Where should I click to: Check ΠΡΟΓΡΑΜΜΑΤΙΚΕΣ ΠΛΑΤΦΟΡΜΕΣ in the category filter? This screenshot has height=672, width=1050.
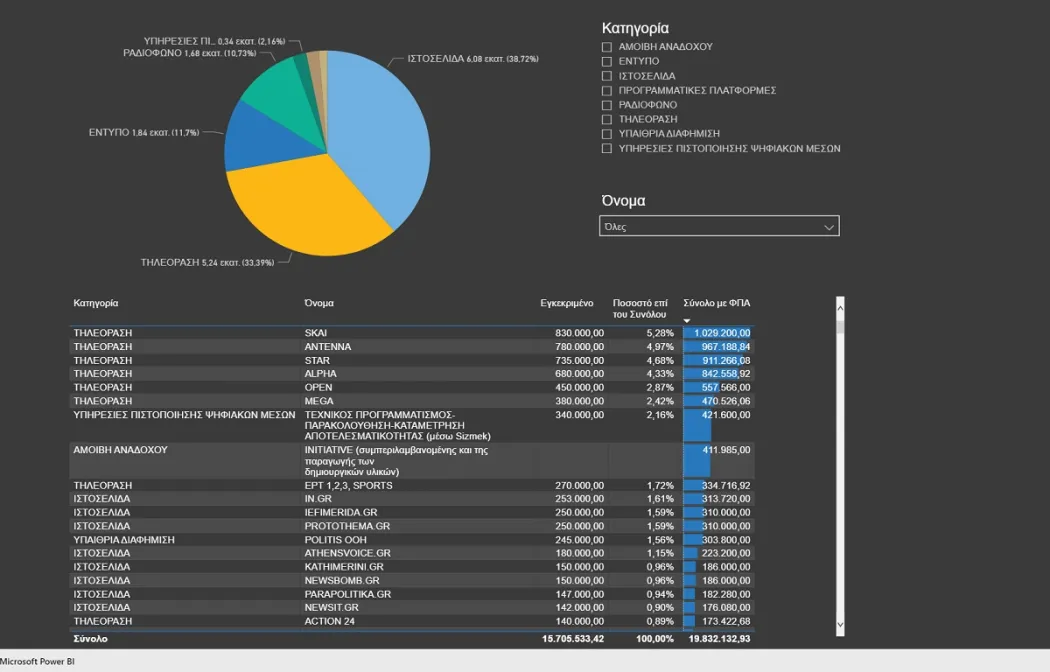607,91
